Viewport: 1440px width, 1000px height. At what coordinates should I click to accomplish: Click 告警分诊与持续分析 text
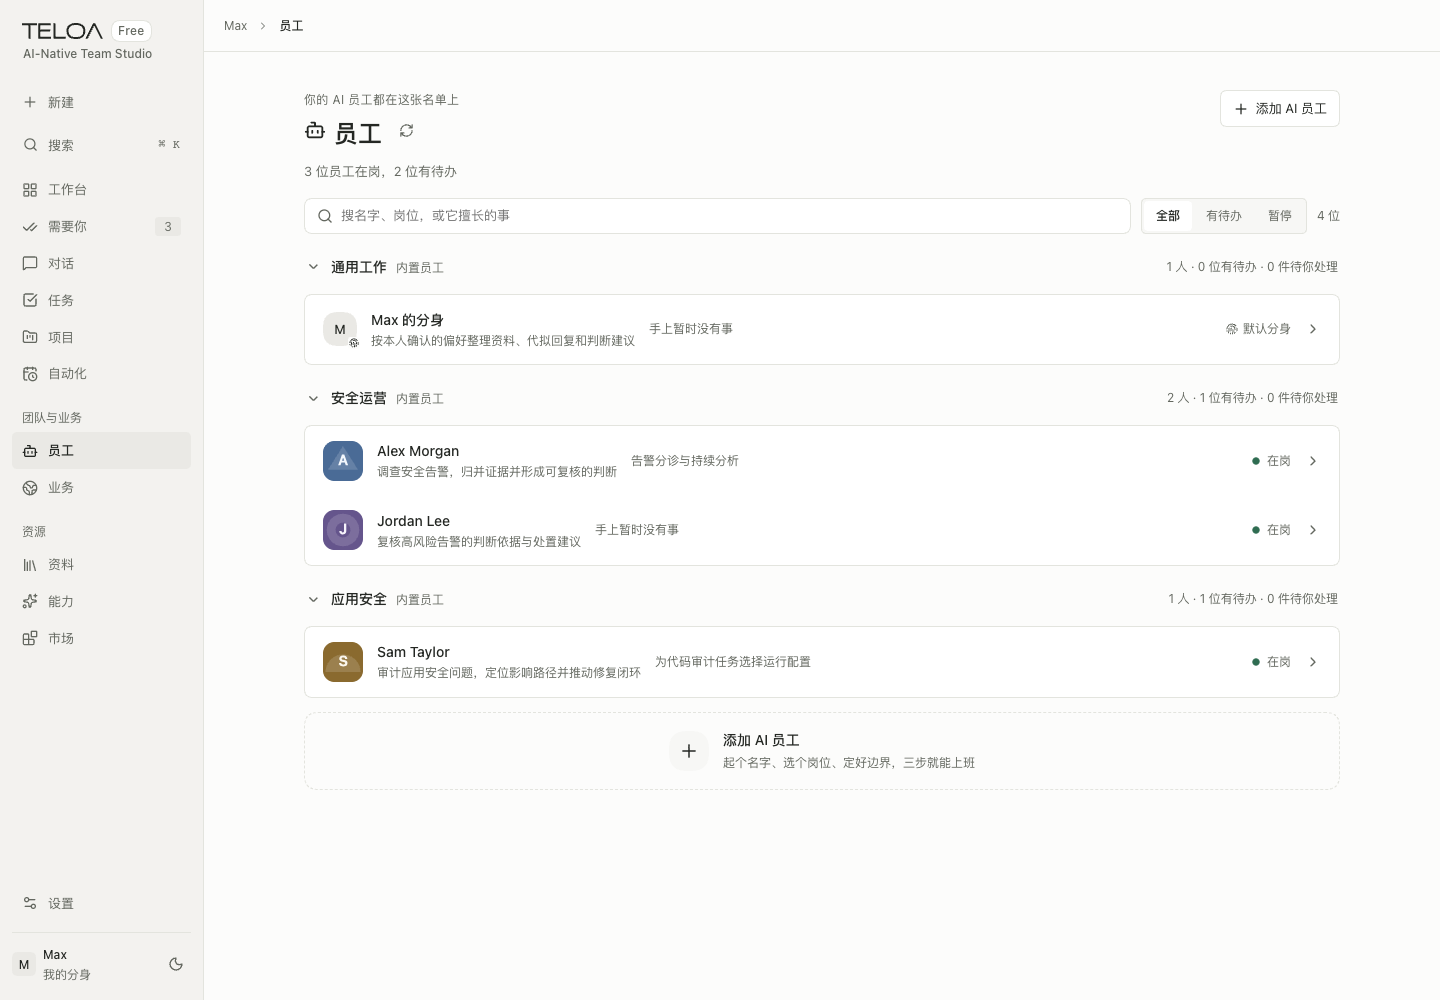coord(685,461)
